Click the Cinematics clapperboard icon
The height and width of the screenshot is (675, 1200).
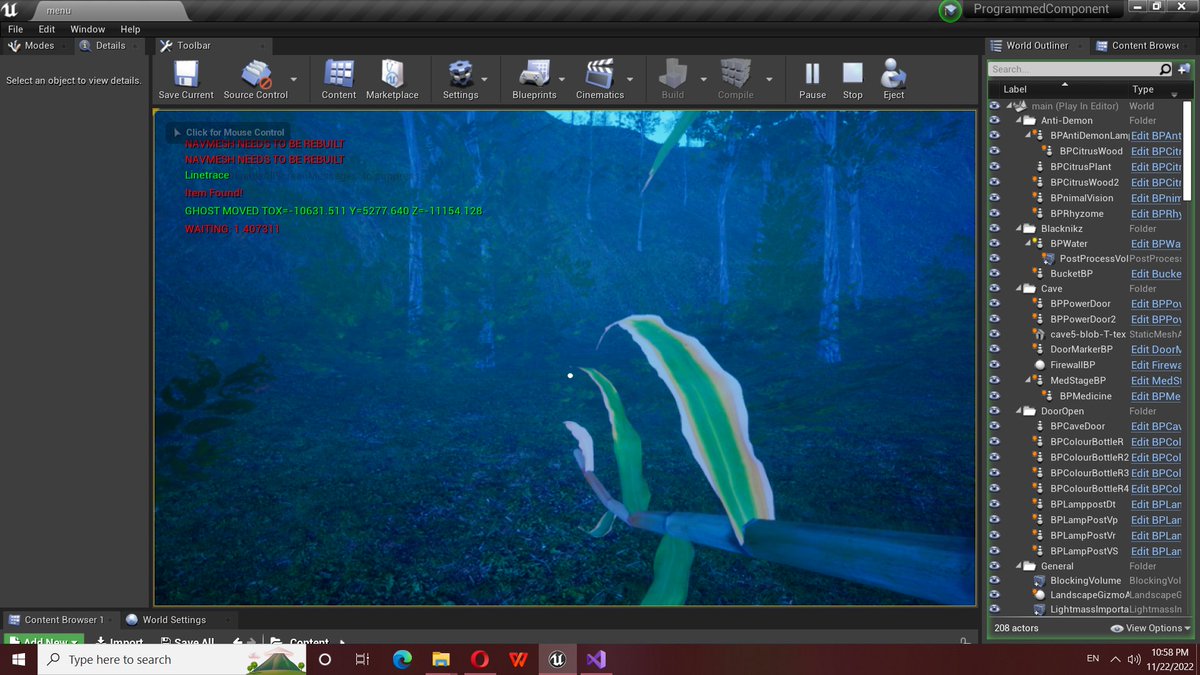coord(599,74)
